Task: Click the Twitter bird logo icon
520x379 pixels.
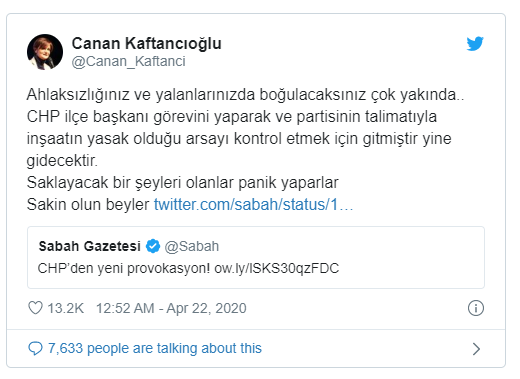Action: 475,44
